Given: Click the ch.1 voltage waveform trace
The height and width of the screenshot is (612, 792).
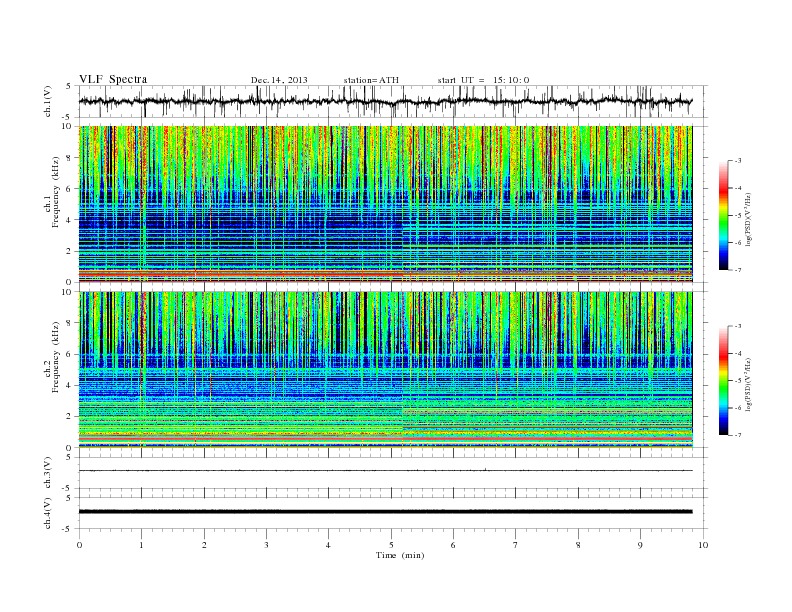Looking at the screenshot, I should pyautogui.click(x=385, y=101).
